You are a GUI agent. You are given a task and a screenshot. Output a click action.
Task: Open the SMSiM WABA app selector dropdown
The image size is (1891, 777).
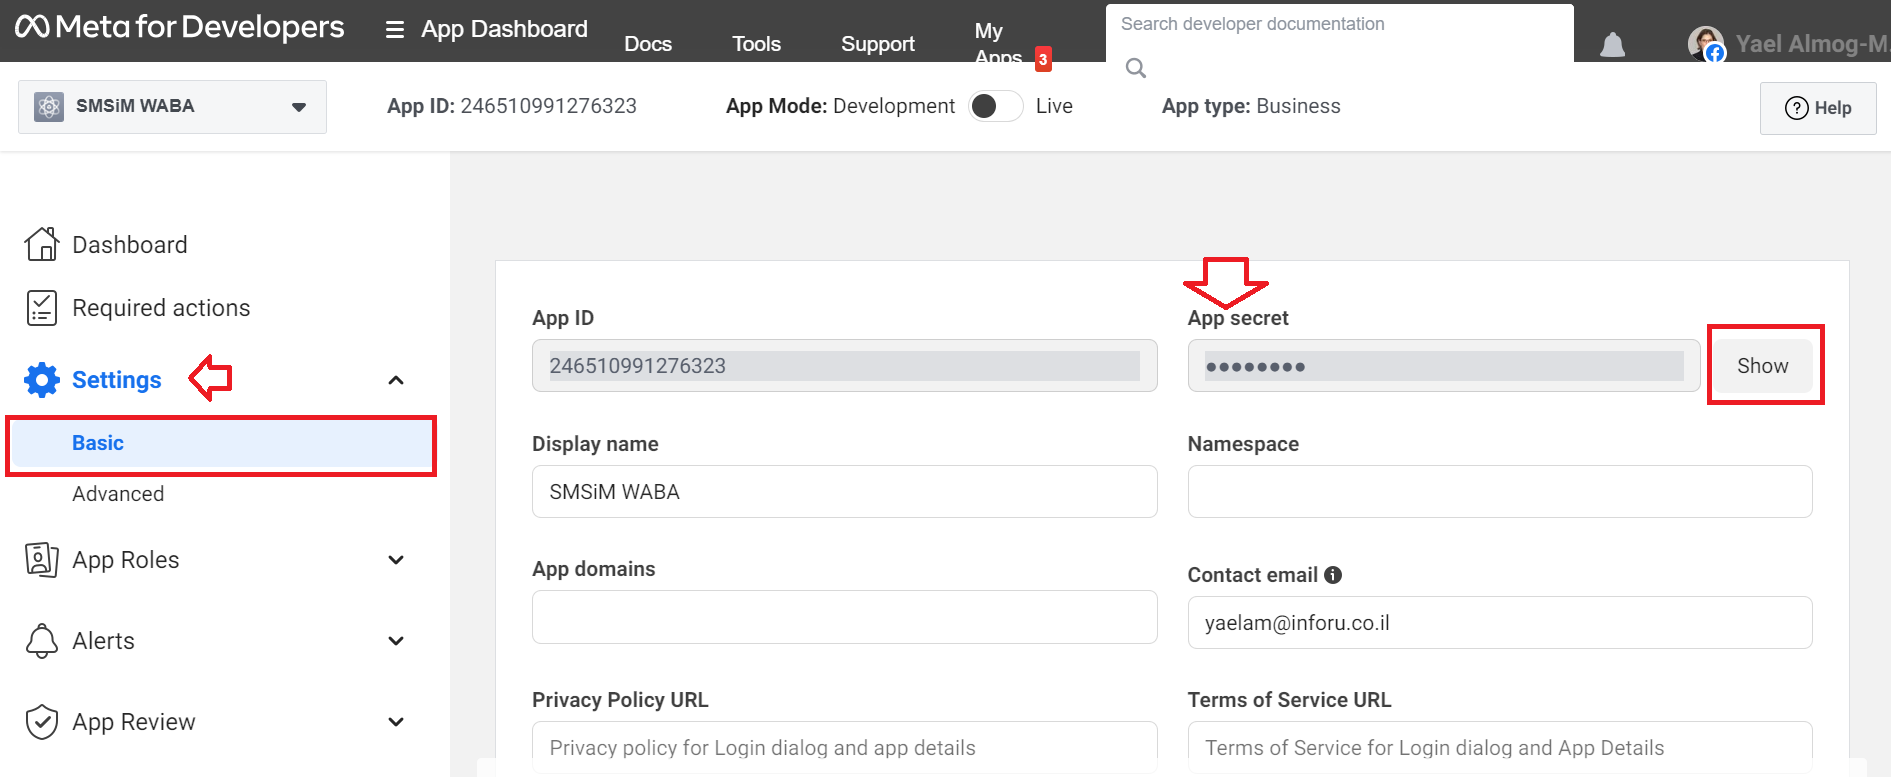pos(172,107)
